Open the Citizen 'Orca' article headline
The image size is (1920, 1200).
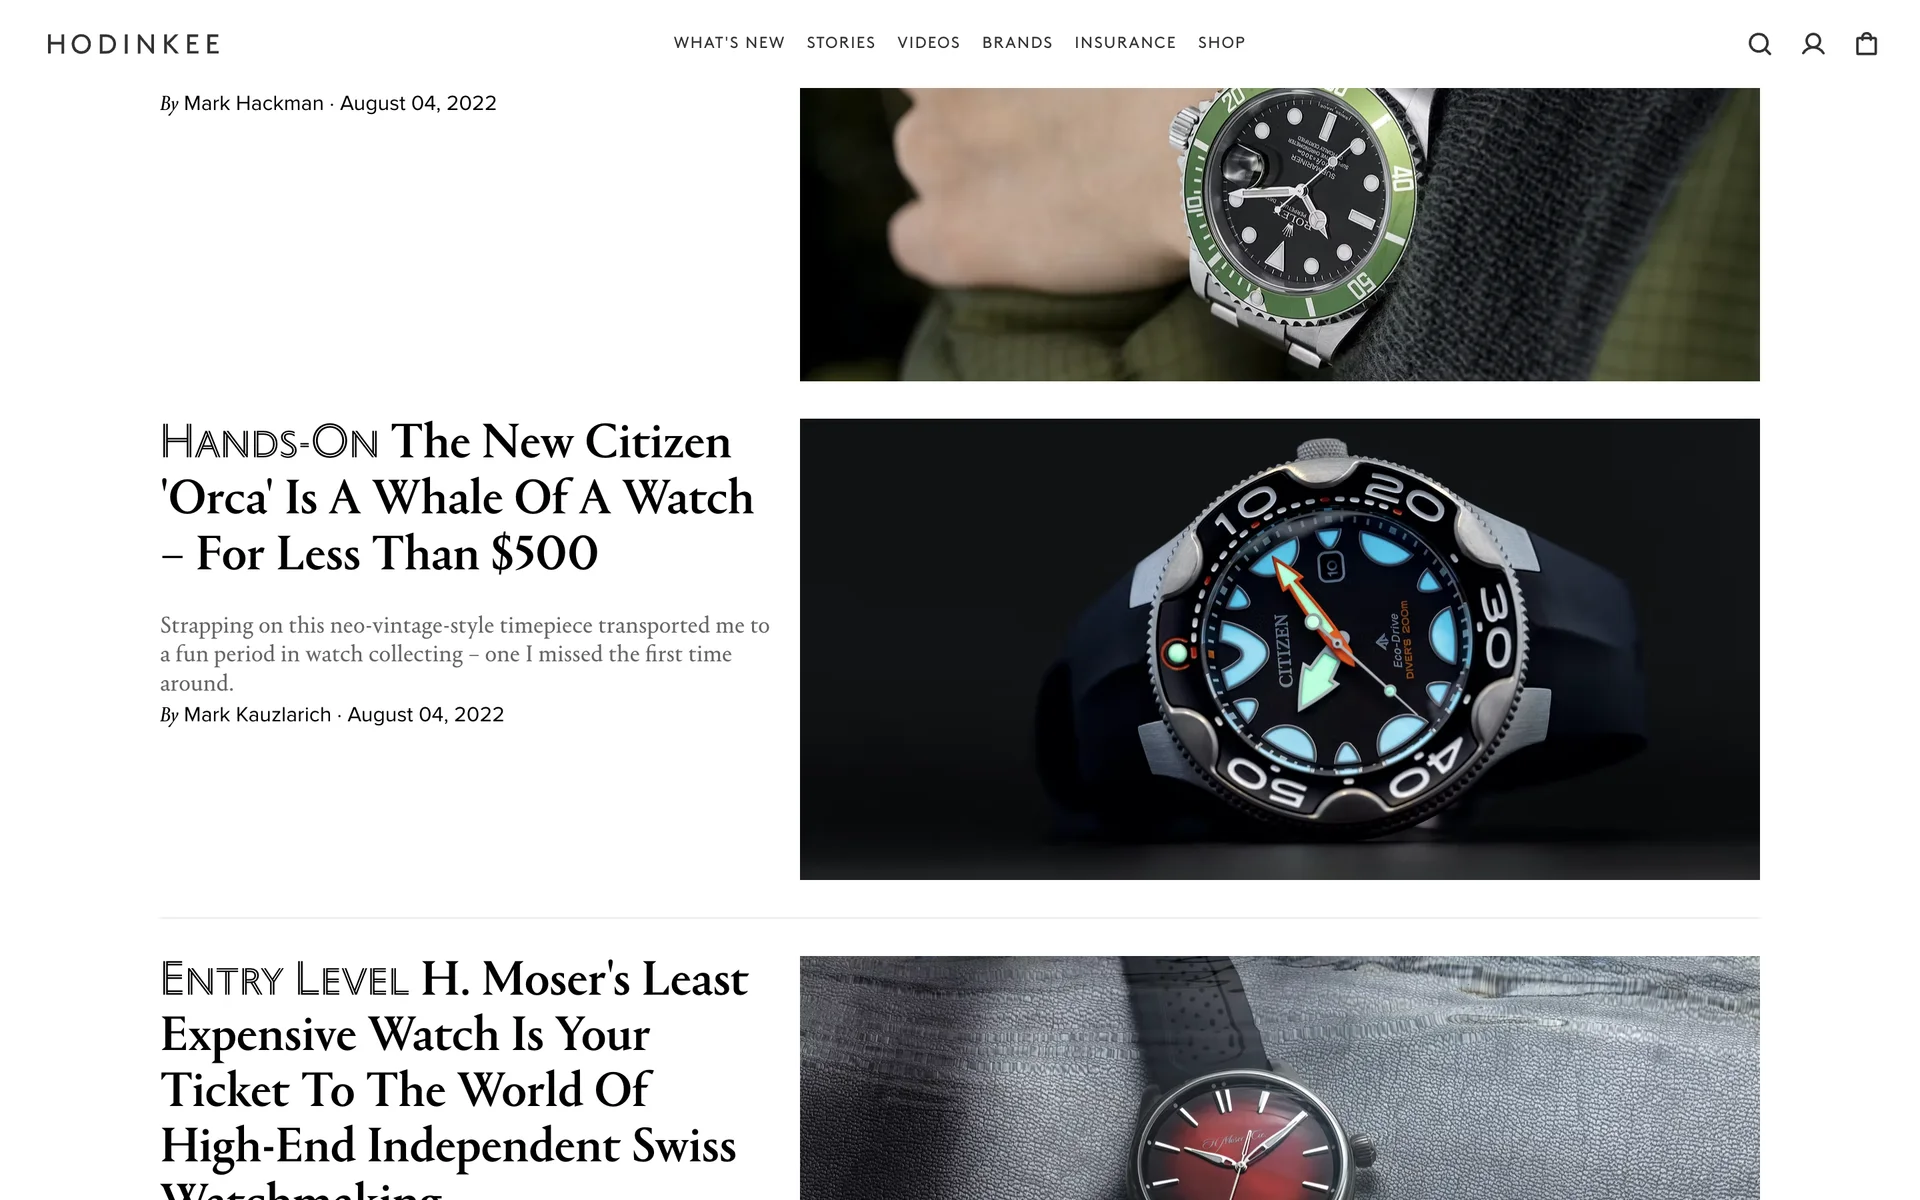[457, 497]
